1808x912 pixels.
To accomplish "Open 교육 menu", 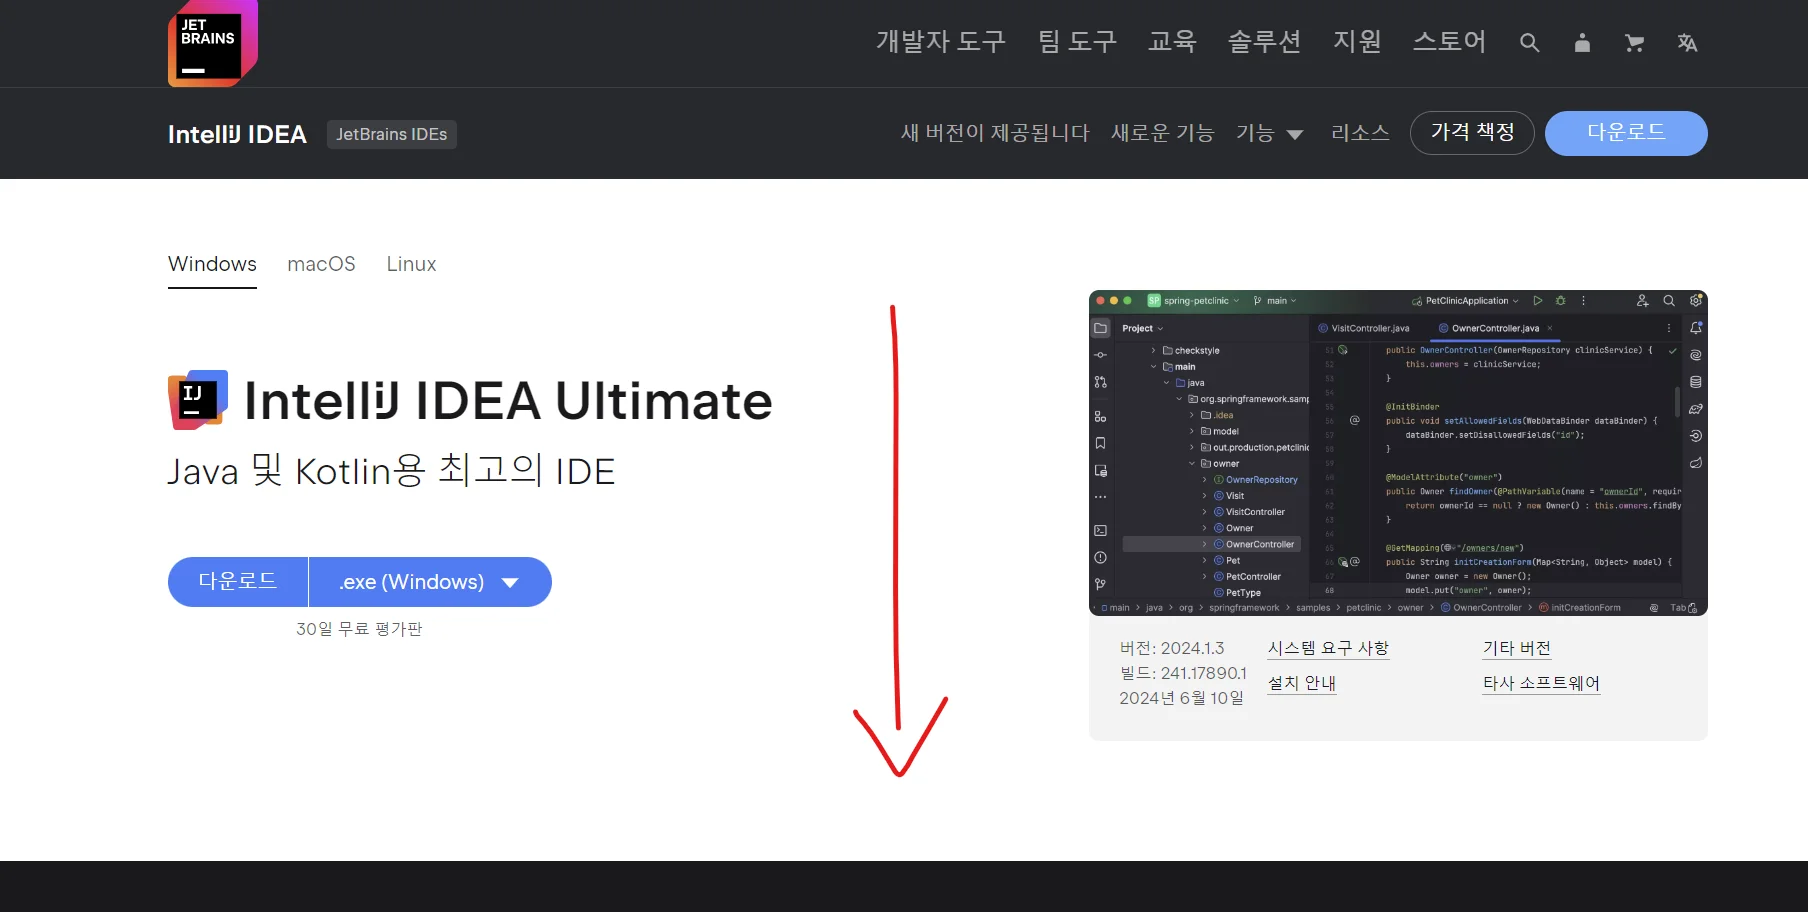I will 1172,41.
